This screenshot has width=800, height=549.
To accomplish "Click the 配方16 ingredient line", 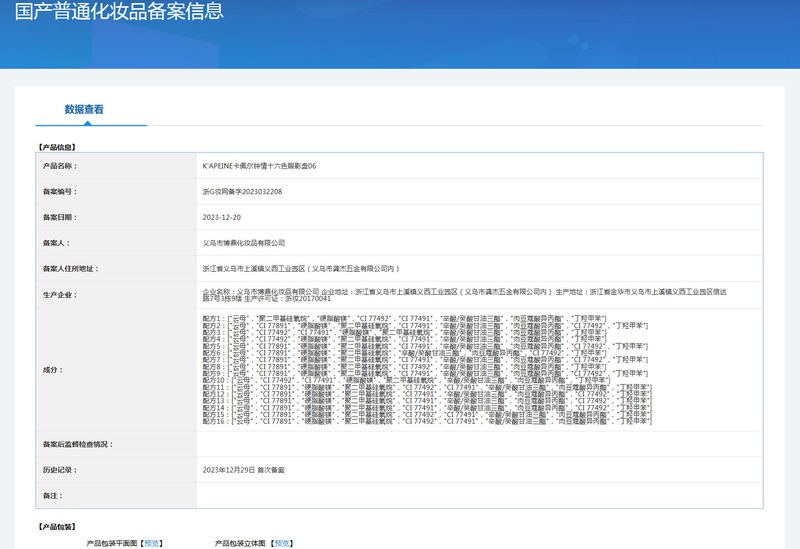I will (427, 421).
